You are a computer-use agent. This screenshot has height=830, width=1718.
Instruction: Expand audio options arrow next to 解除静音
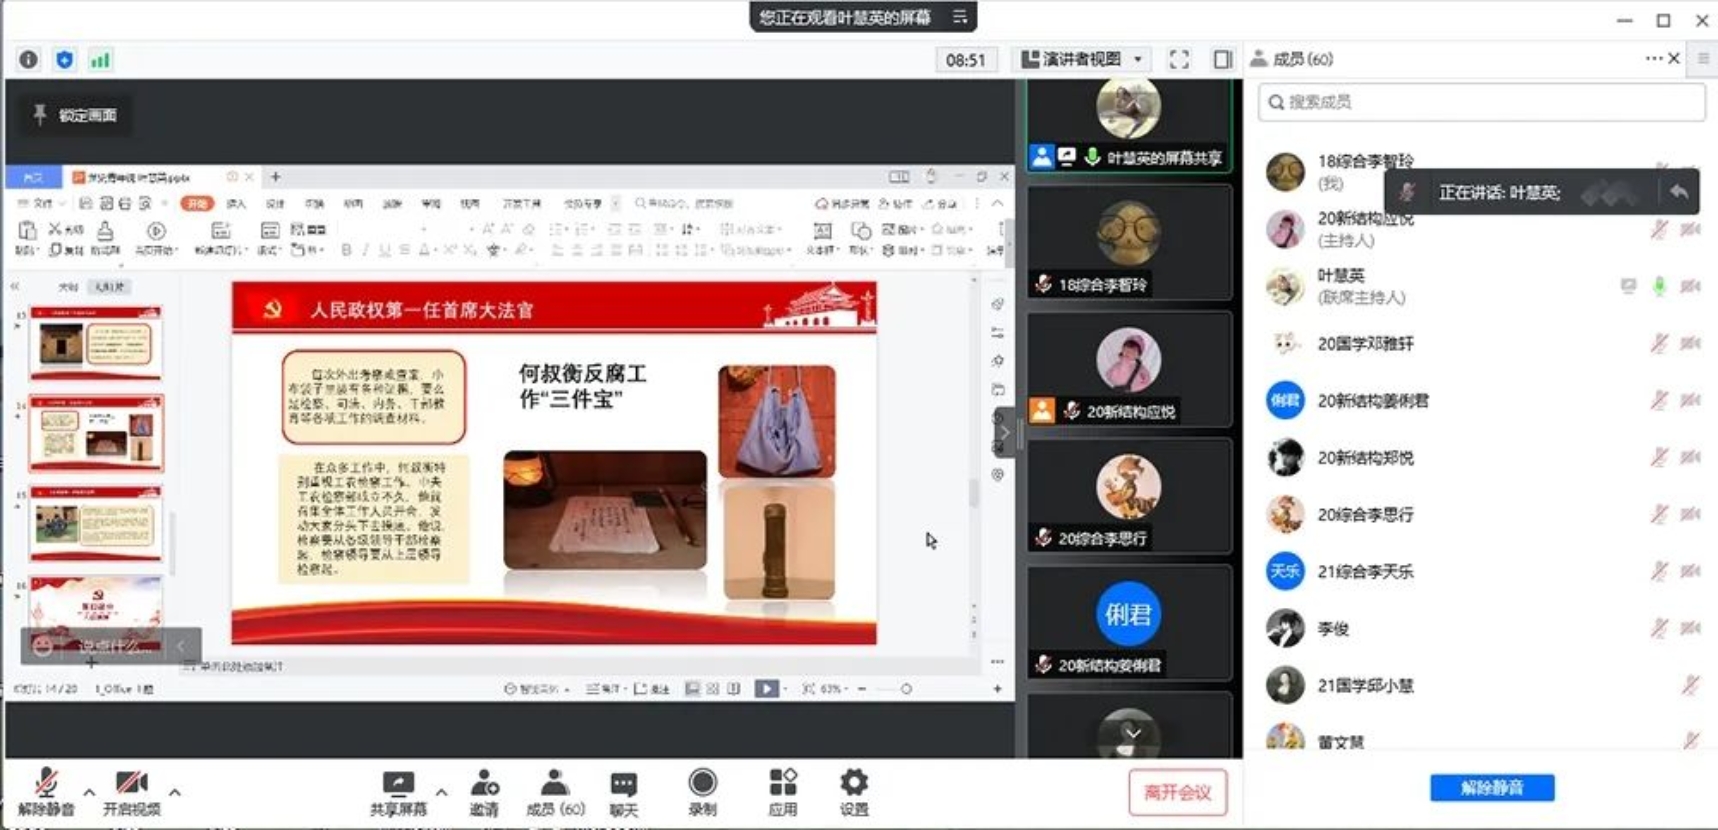click(x=89, y=792)
